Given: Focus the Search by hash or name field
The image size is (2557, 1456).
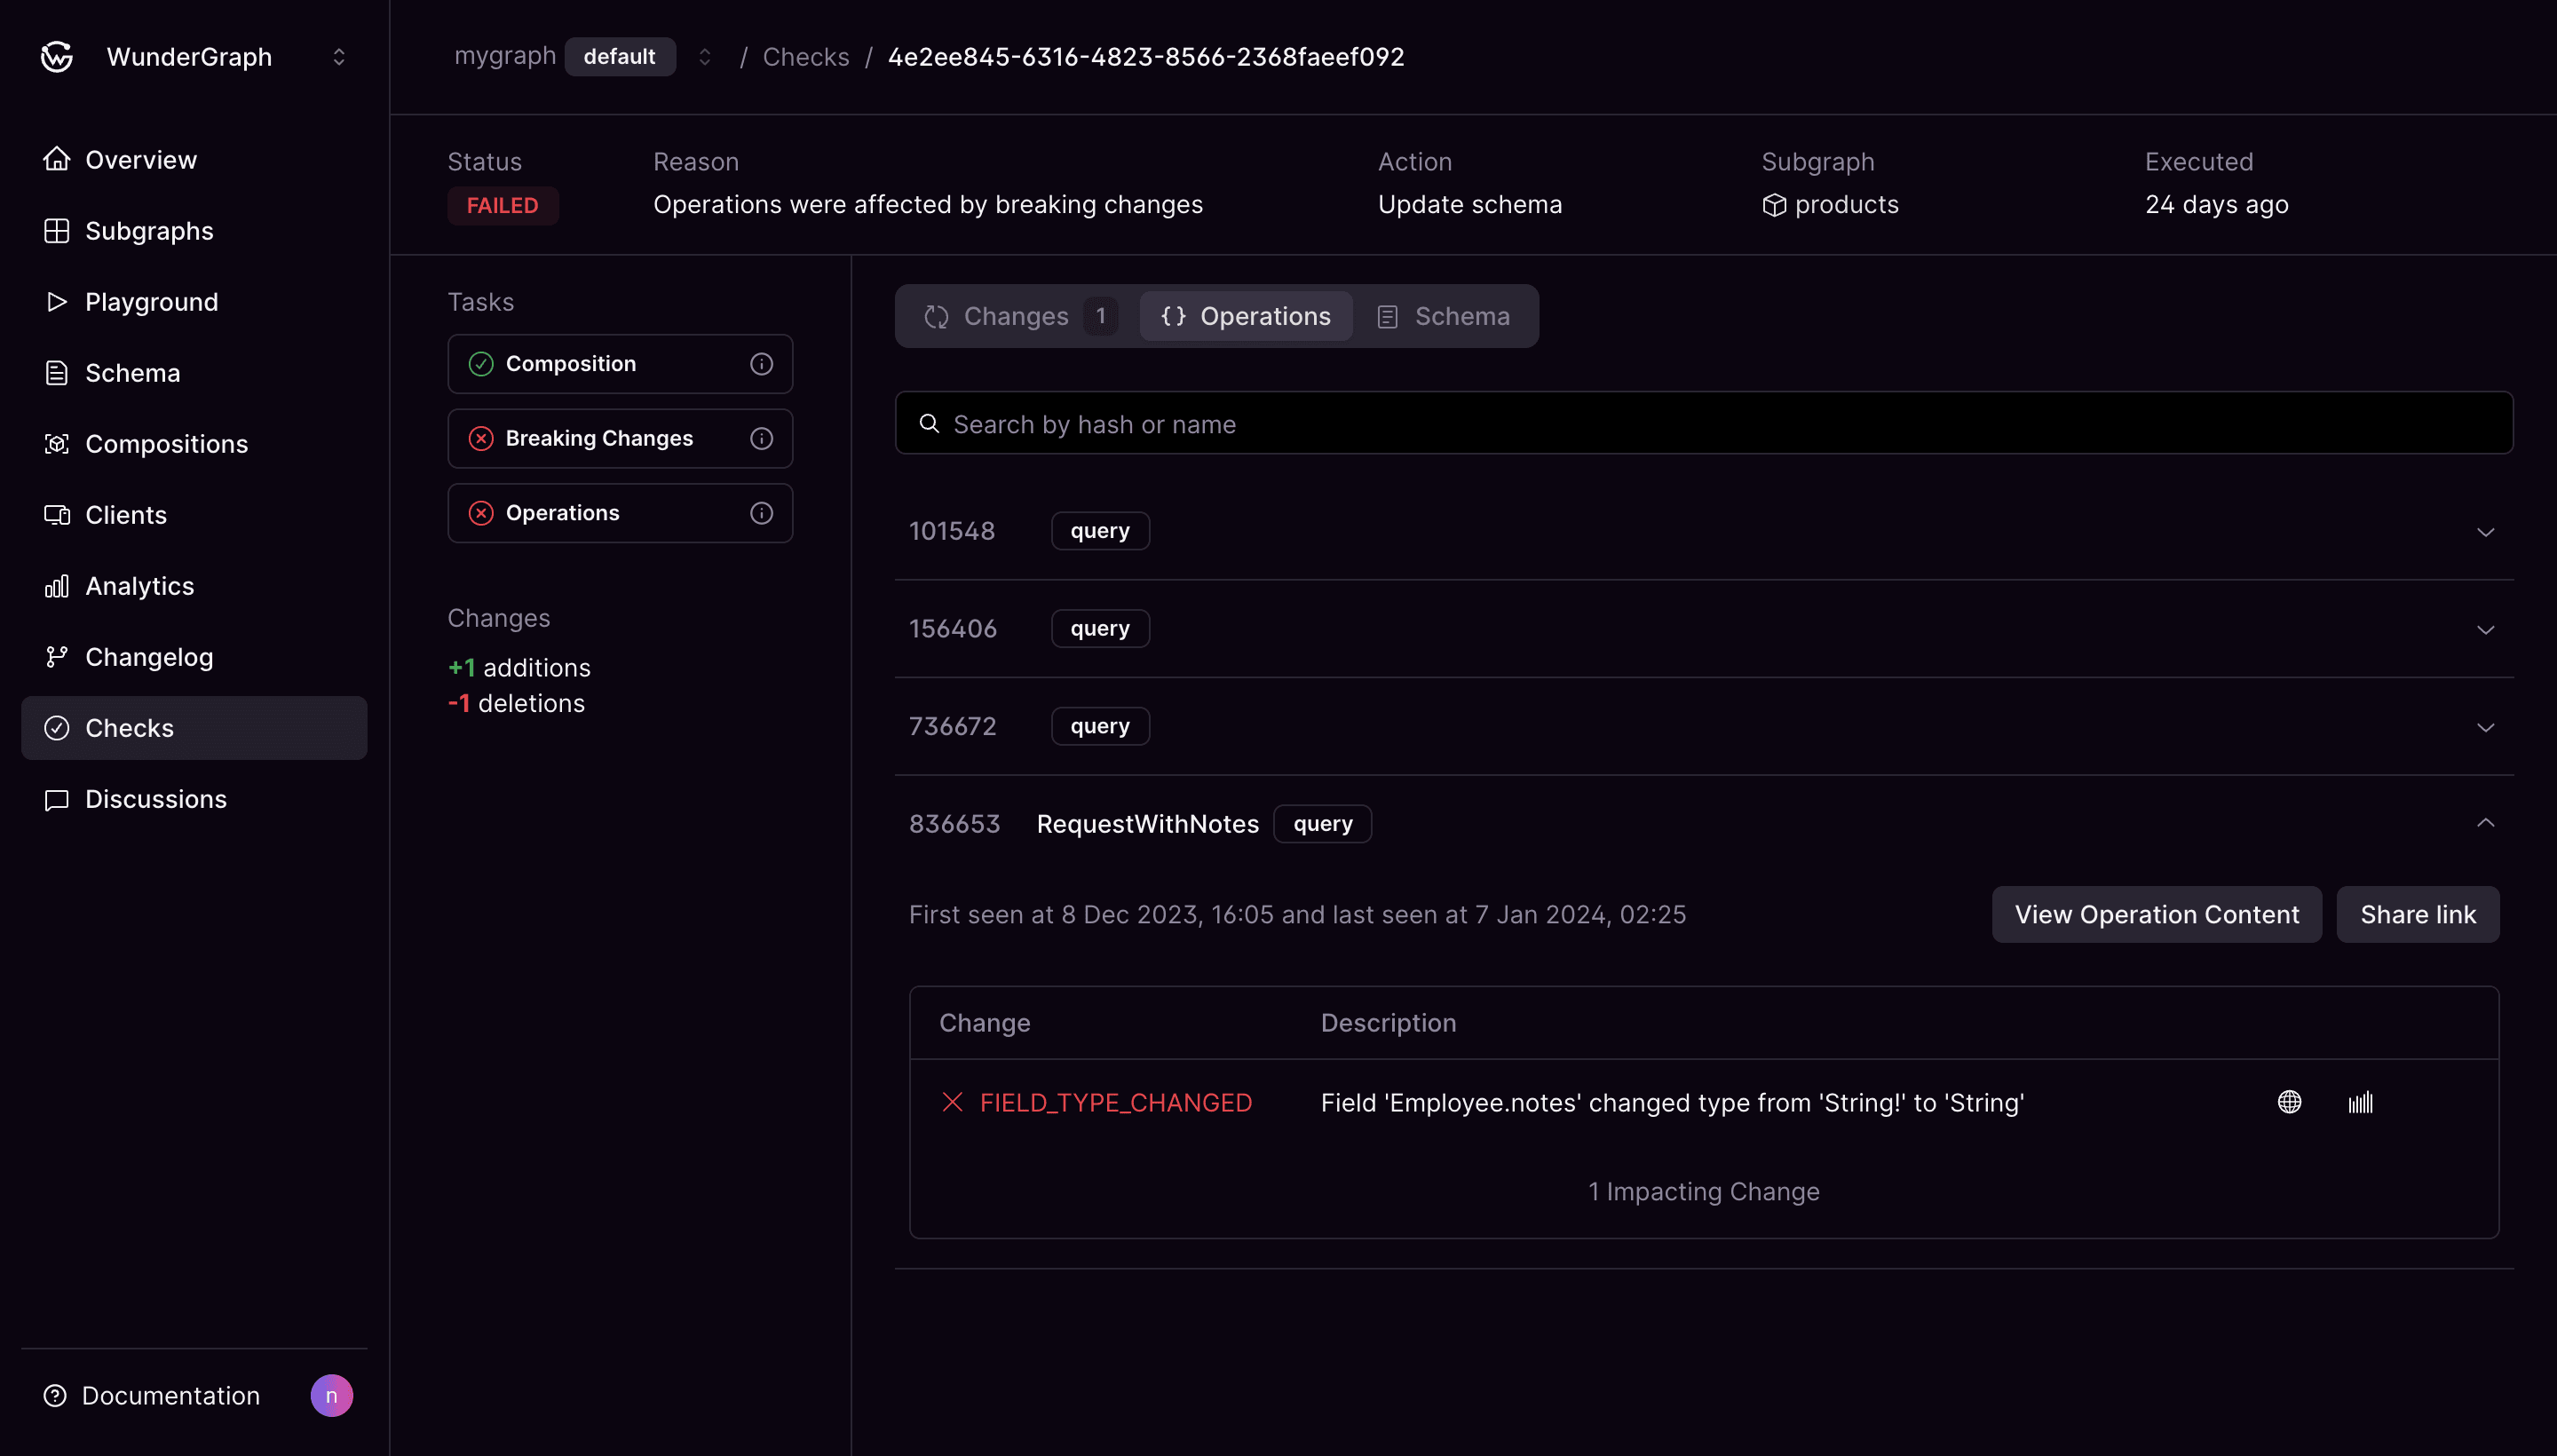Looking at the screenshot, I should pos(1704,423).
